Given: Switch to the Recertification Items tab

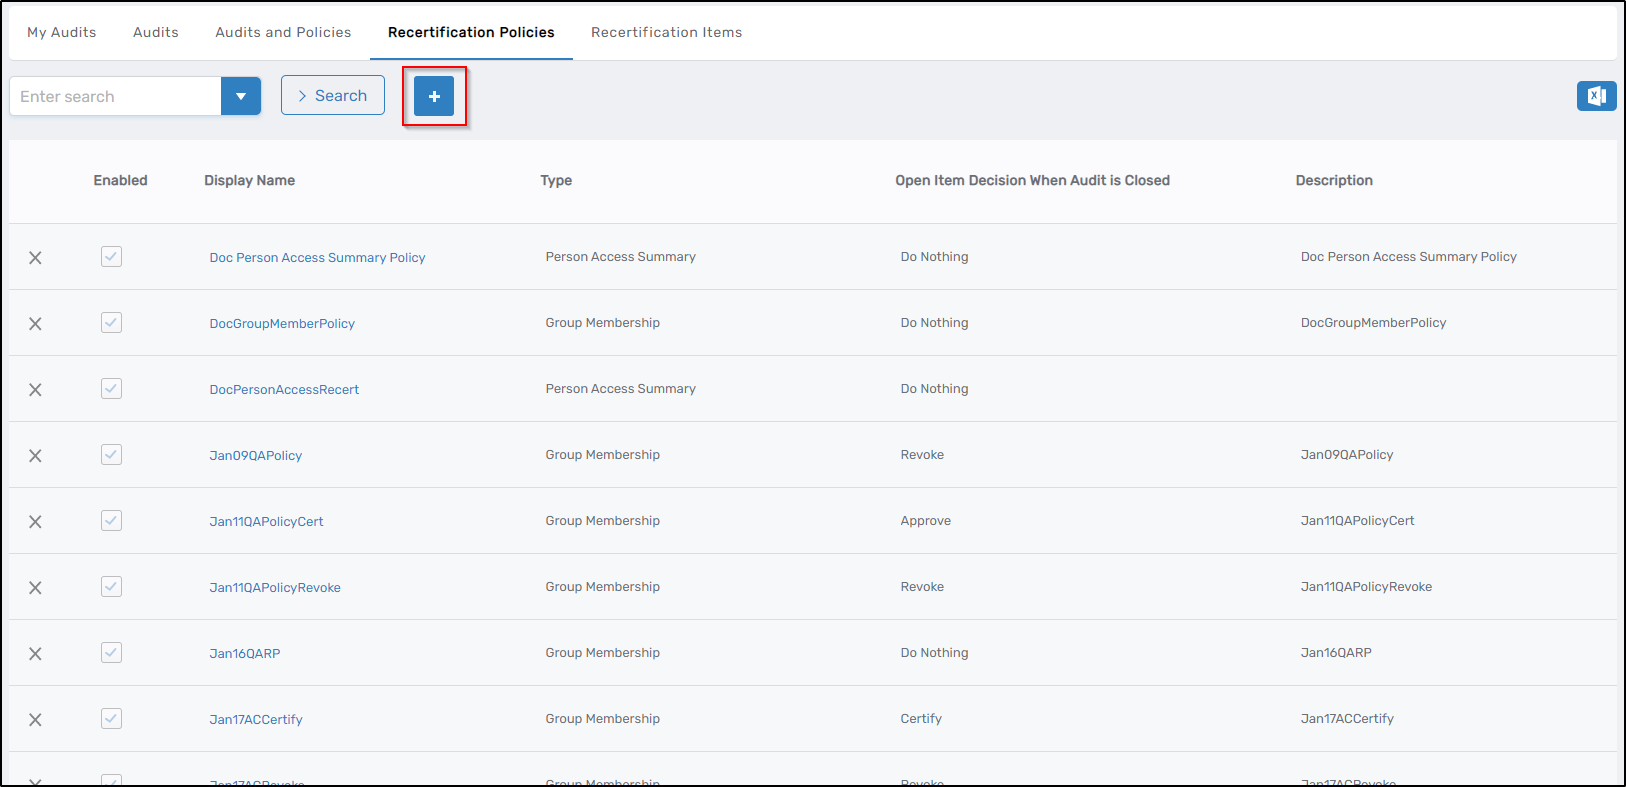Looking at the screenshot, I should (x=666, y=32).
